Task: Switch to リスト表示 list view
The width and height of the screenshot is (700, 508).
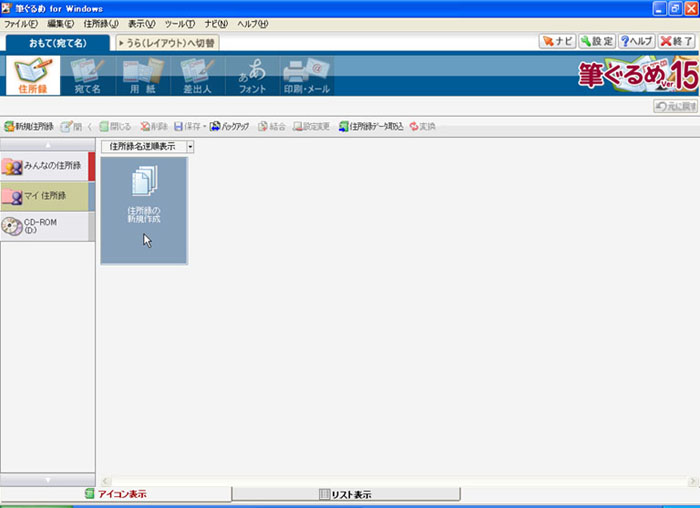Action: pyautogui.click(x=345, y=494)
